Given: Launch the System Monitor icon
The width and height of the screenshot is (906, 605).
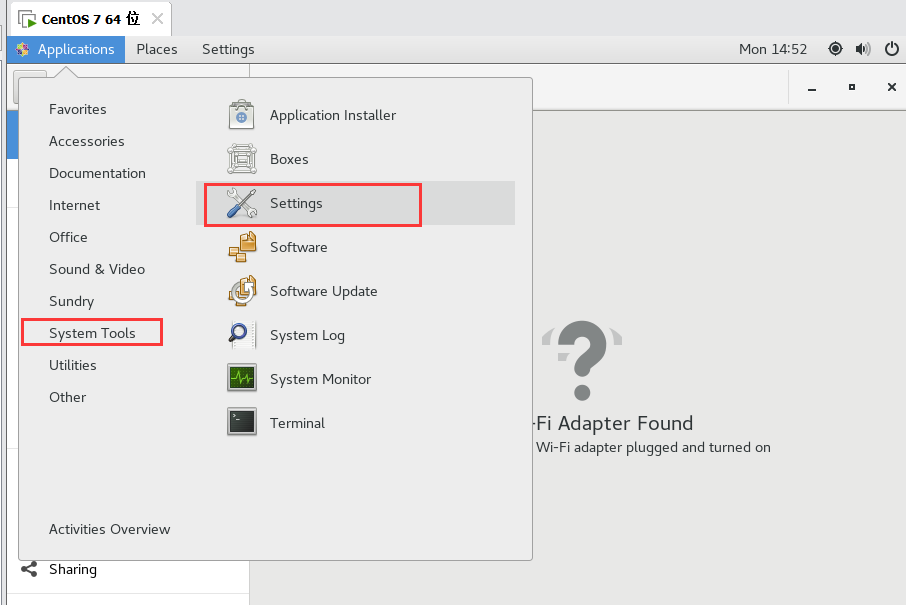Looking at the screenshot, I should tap(242, 378).
